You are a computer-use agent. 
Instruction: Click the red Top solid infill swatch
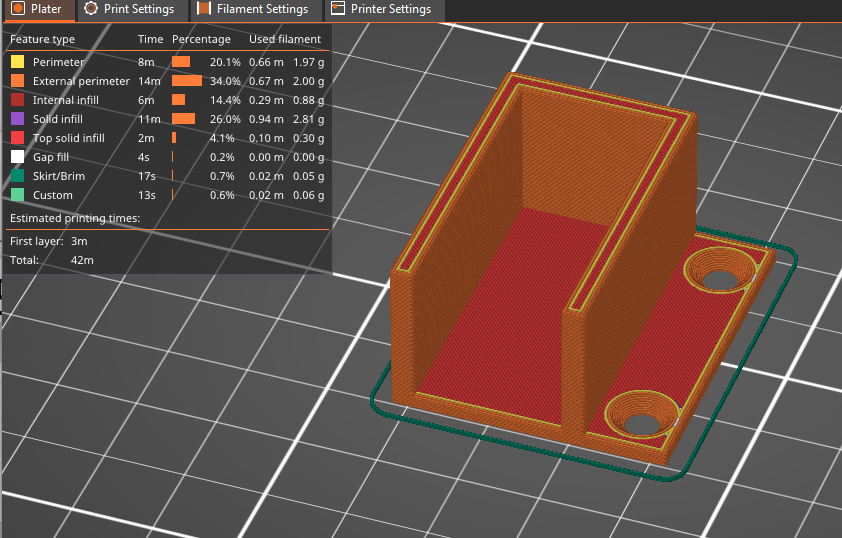click(x=18, y=138)
